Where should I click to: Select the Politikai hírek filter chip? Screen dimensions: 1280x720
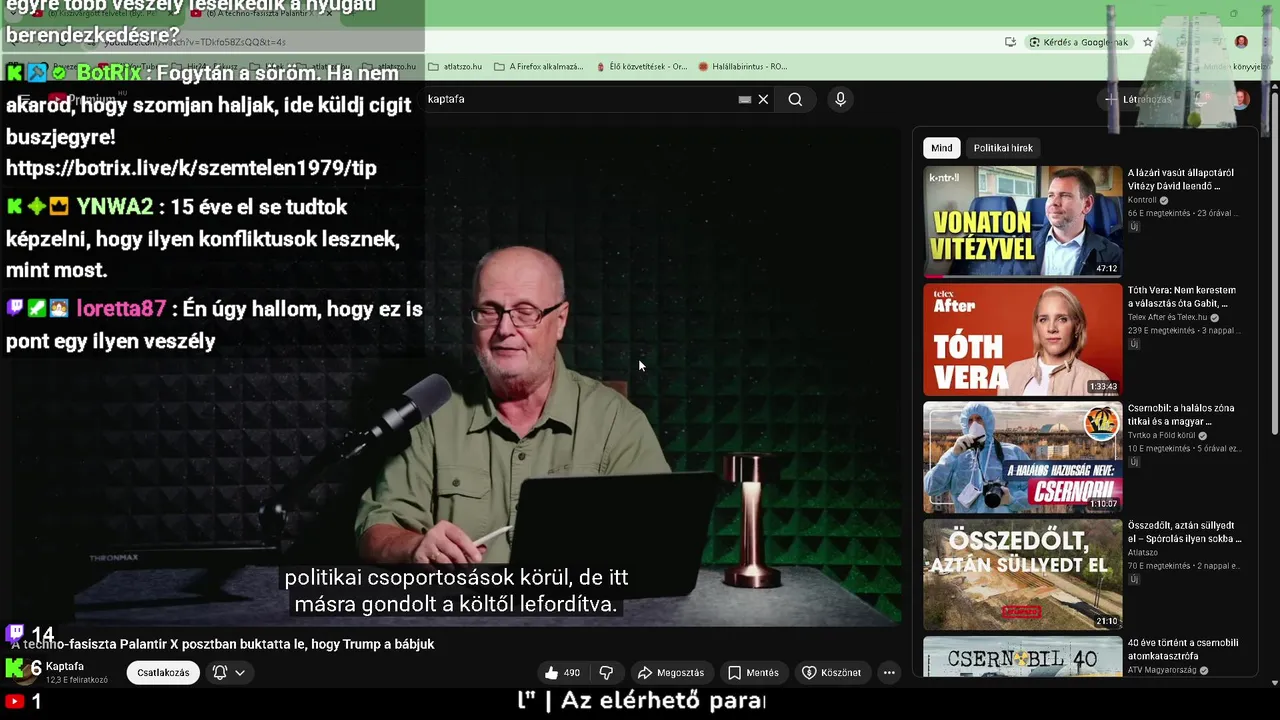click(1003, 148)
